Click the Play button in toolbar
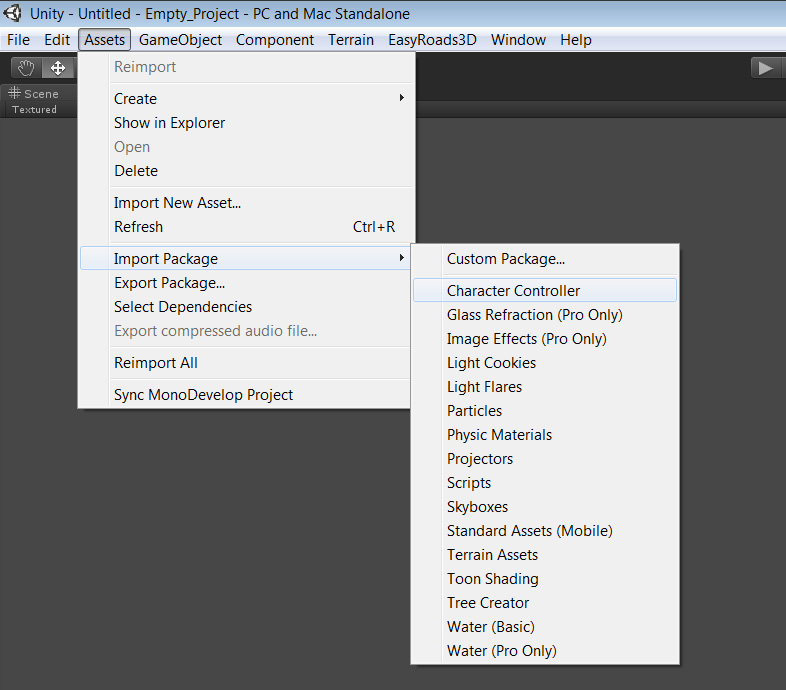This screenshot has height=690, width=786. tap(765, 68)
